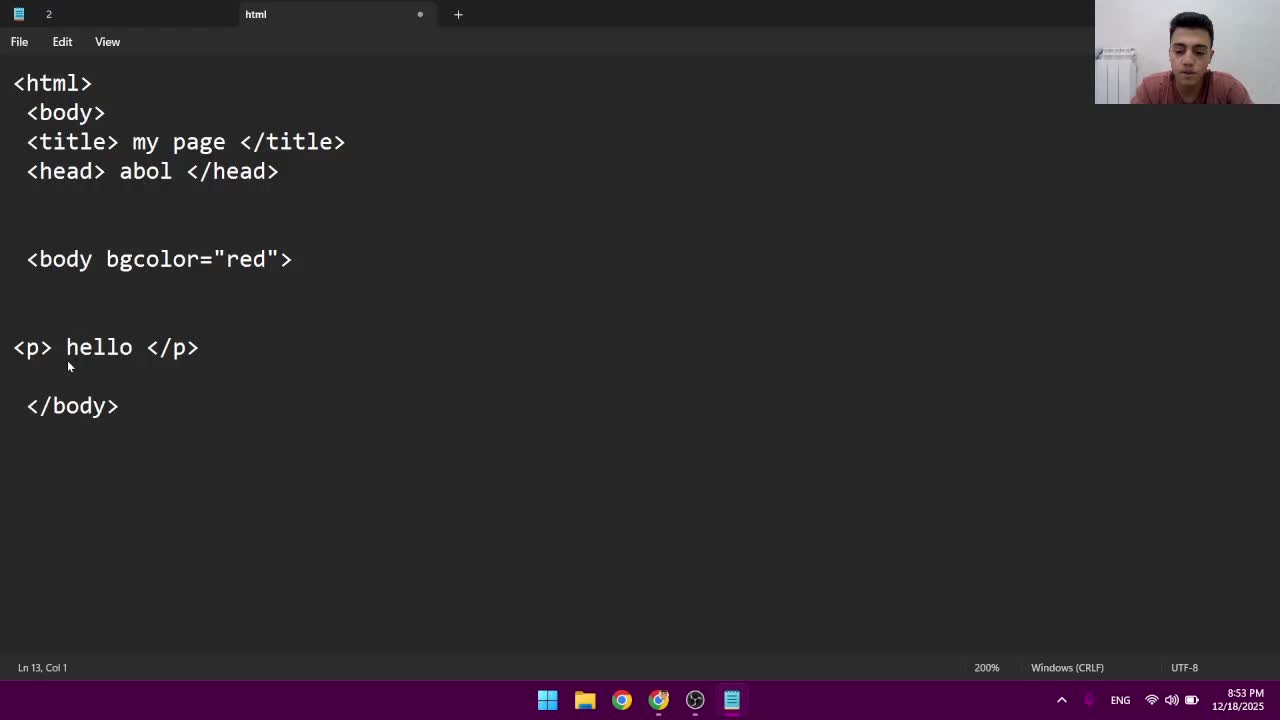
Task: Open the Windows Start menu
Action: 547,700
